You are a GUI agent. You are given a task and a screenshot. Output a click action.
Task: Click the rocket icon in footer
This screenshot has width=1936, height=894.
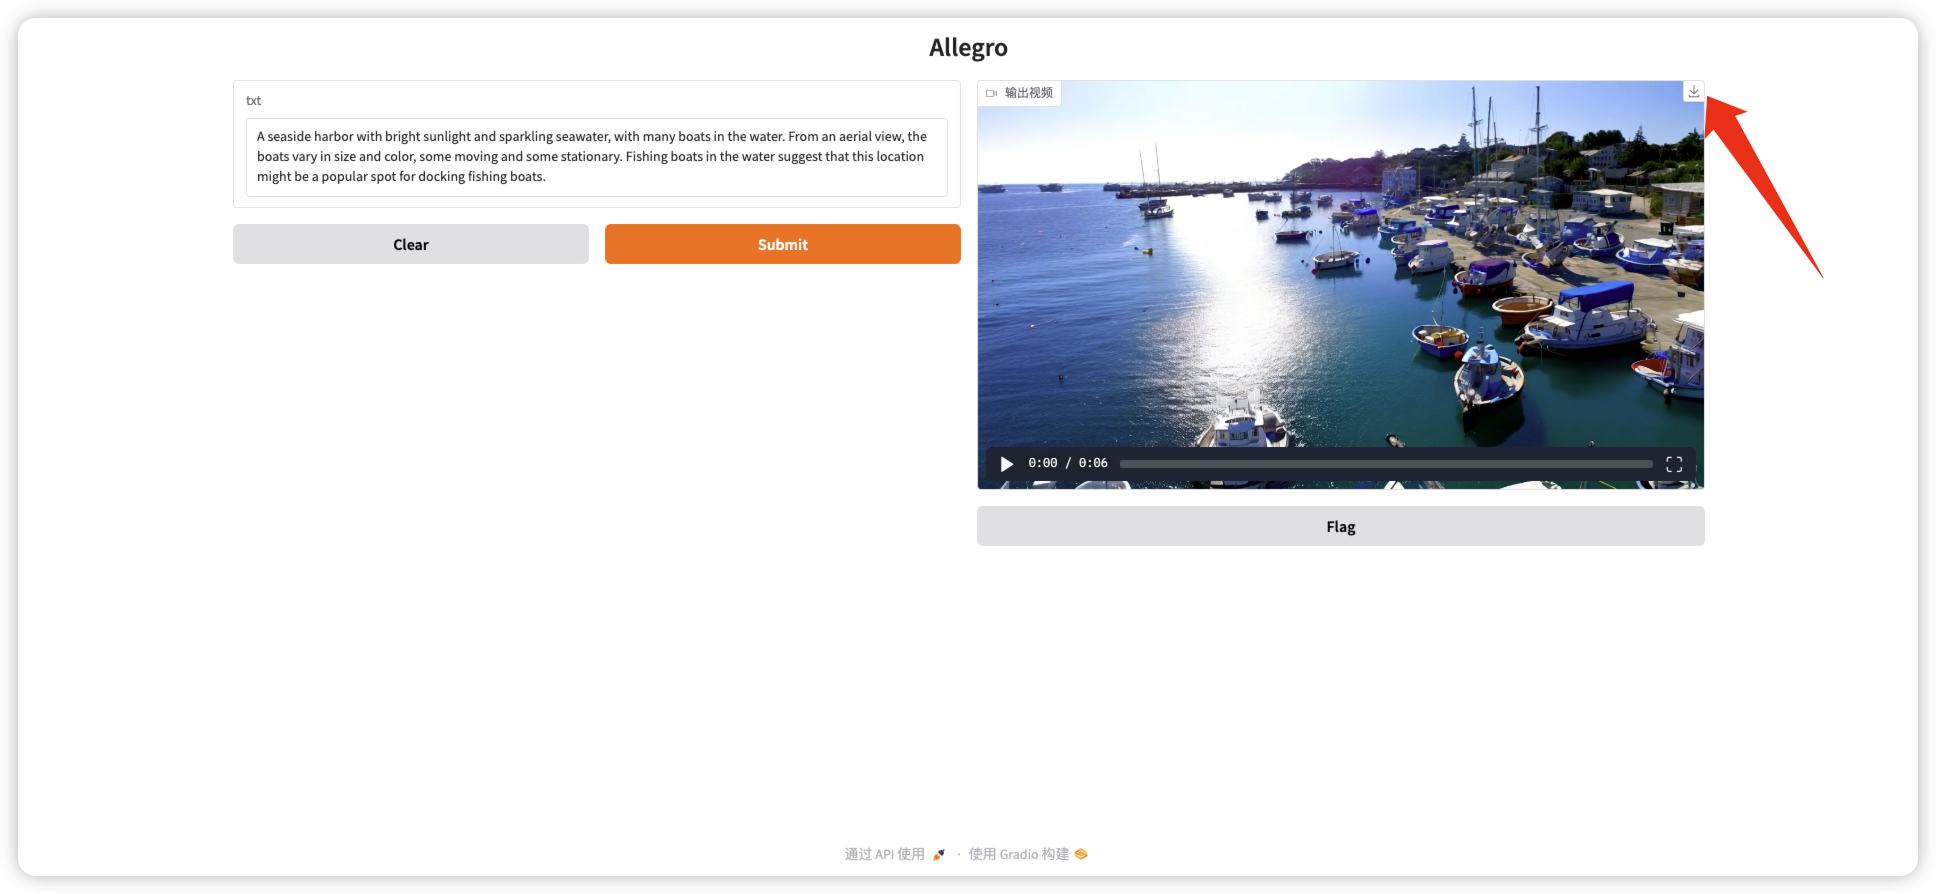point(939,855)
